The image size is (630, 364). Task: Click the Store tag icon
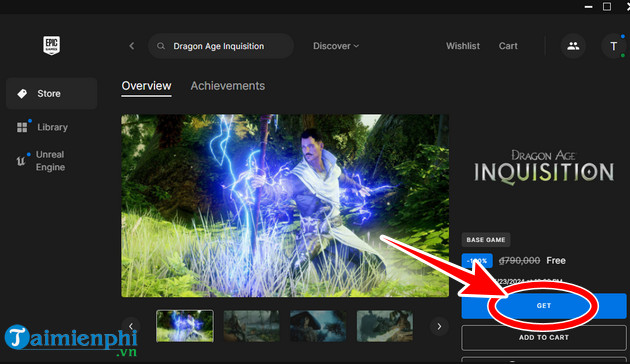(x=22, y=94)
